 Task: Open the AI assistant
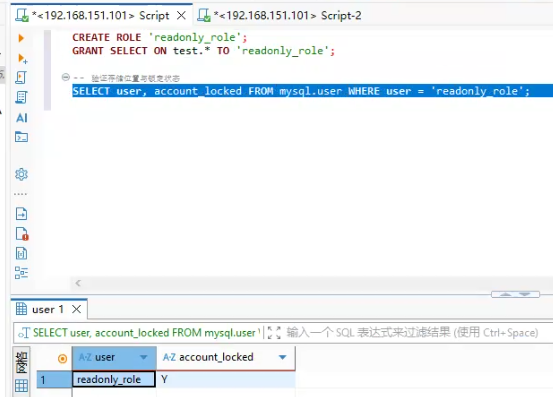click(22, 117)
